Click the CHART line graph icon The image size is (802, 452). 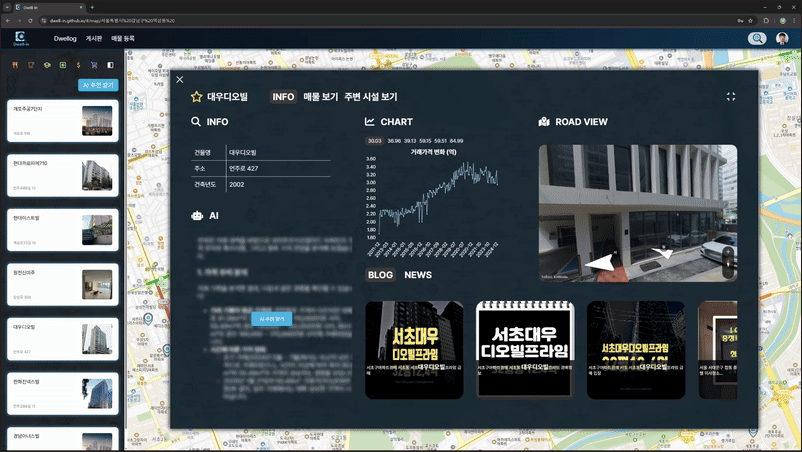[x=369, y=122]
